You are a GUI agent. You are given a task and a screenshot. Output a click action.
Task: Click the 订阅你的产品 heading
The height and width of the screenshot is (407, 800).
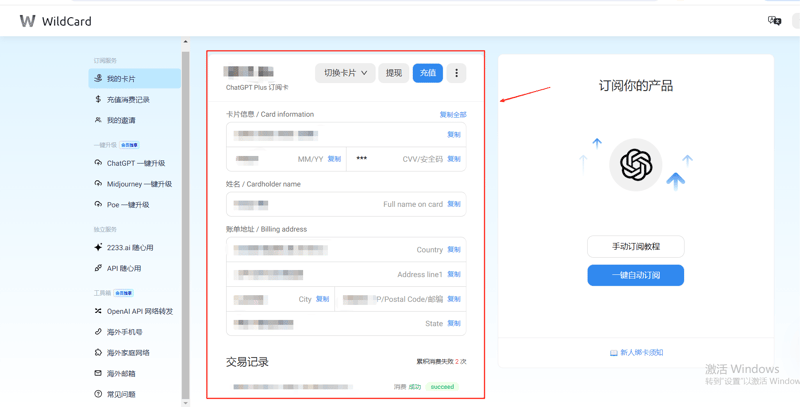636,85
